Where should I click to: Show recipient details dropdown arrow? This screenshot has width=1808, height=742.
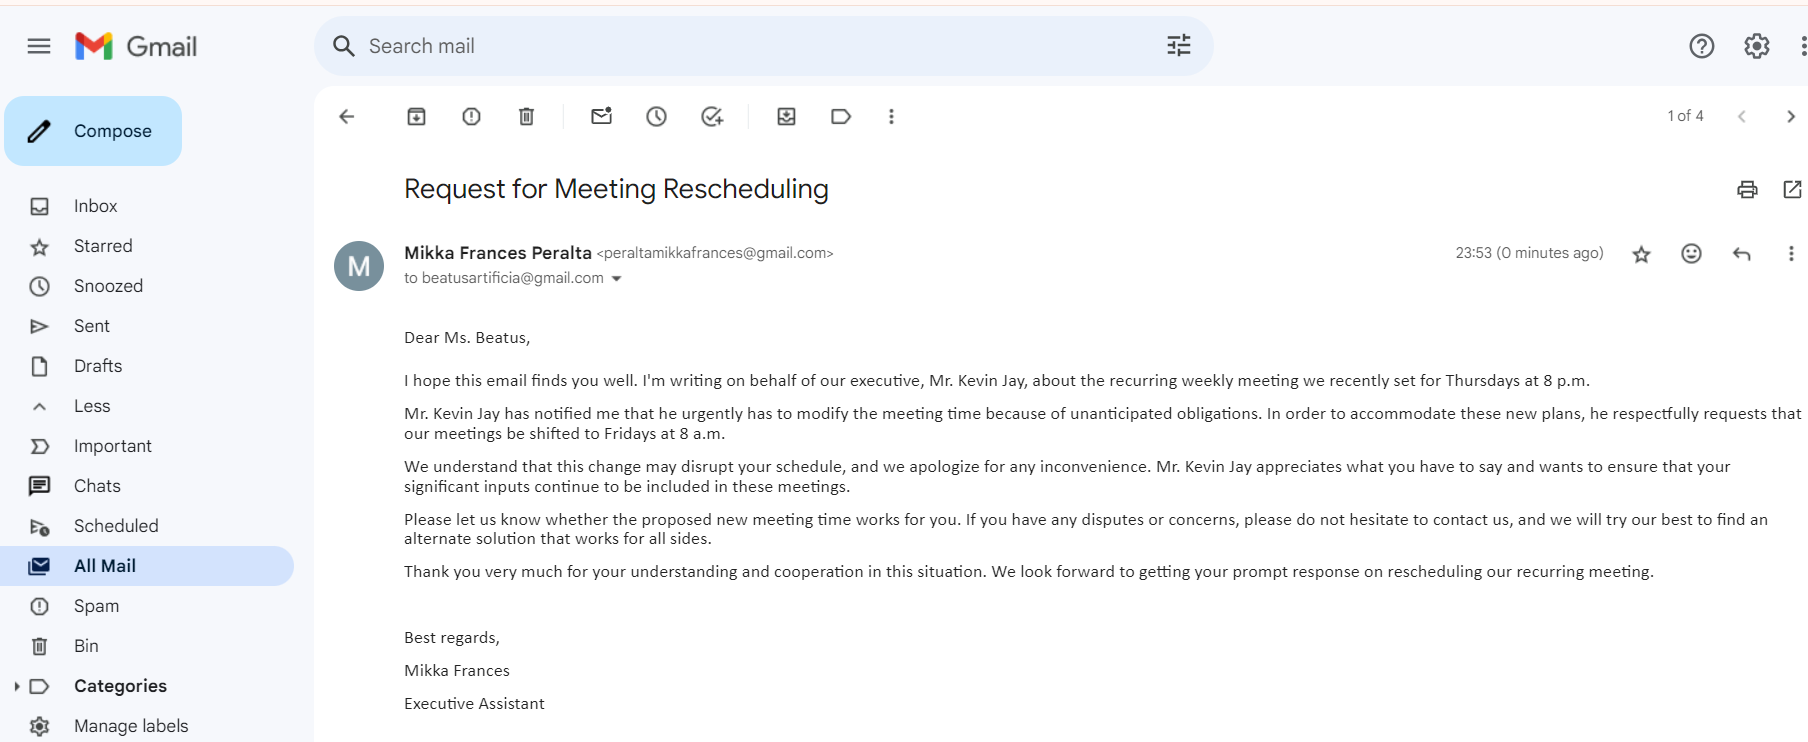click(x=616, y=279)
